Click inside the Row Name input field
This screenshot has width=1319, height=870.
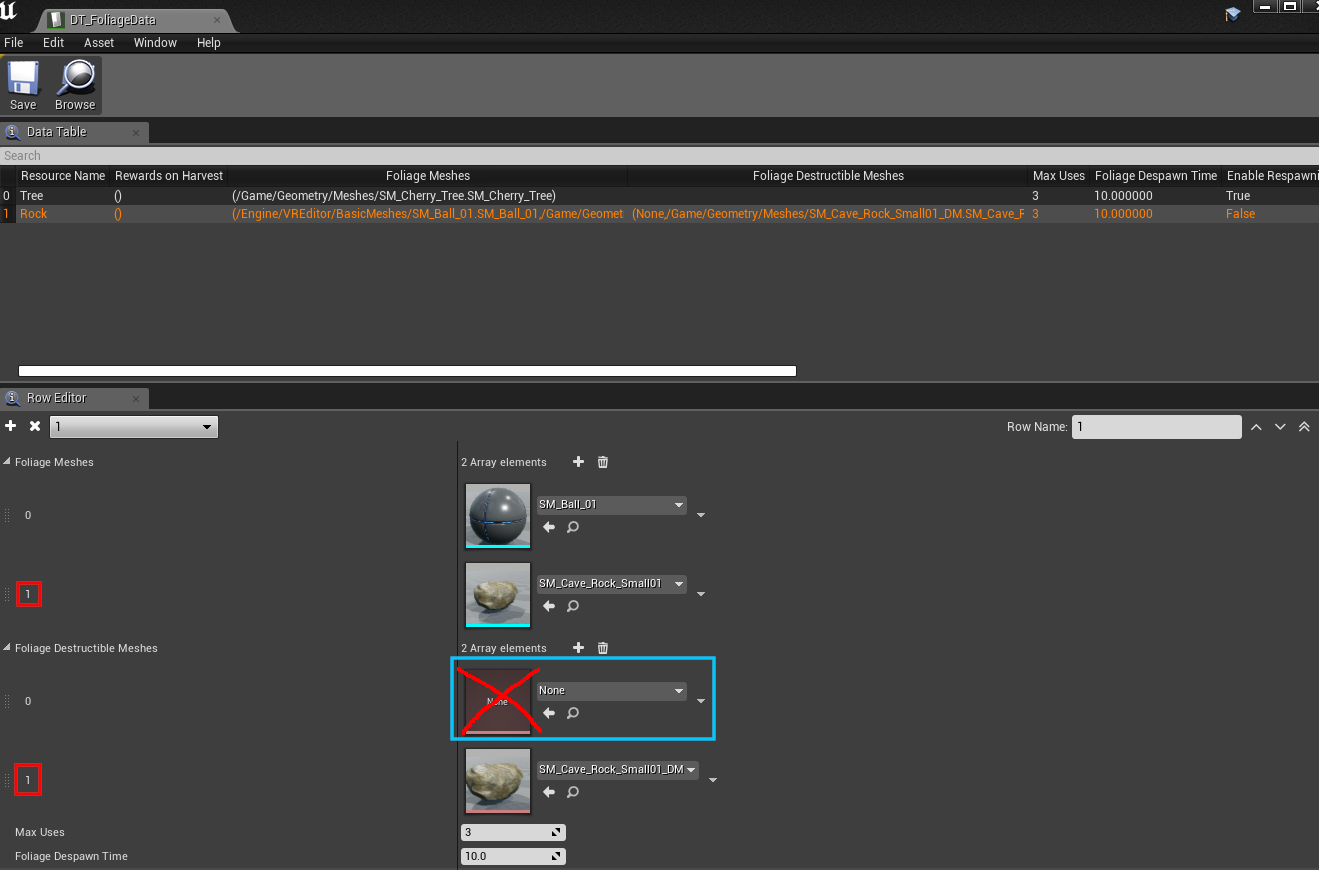click(x=1155, y=426)
